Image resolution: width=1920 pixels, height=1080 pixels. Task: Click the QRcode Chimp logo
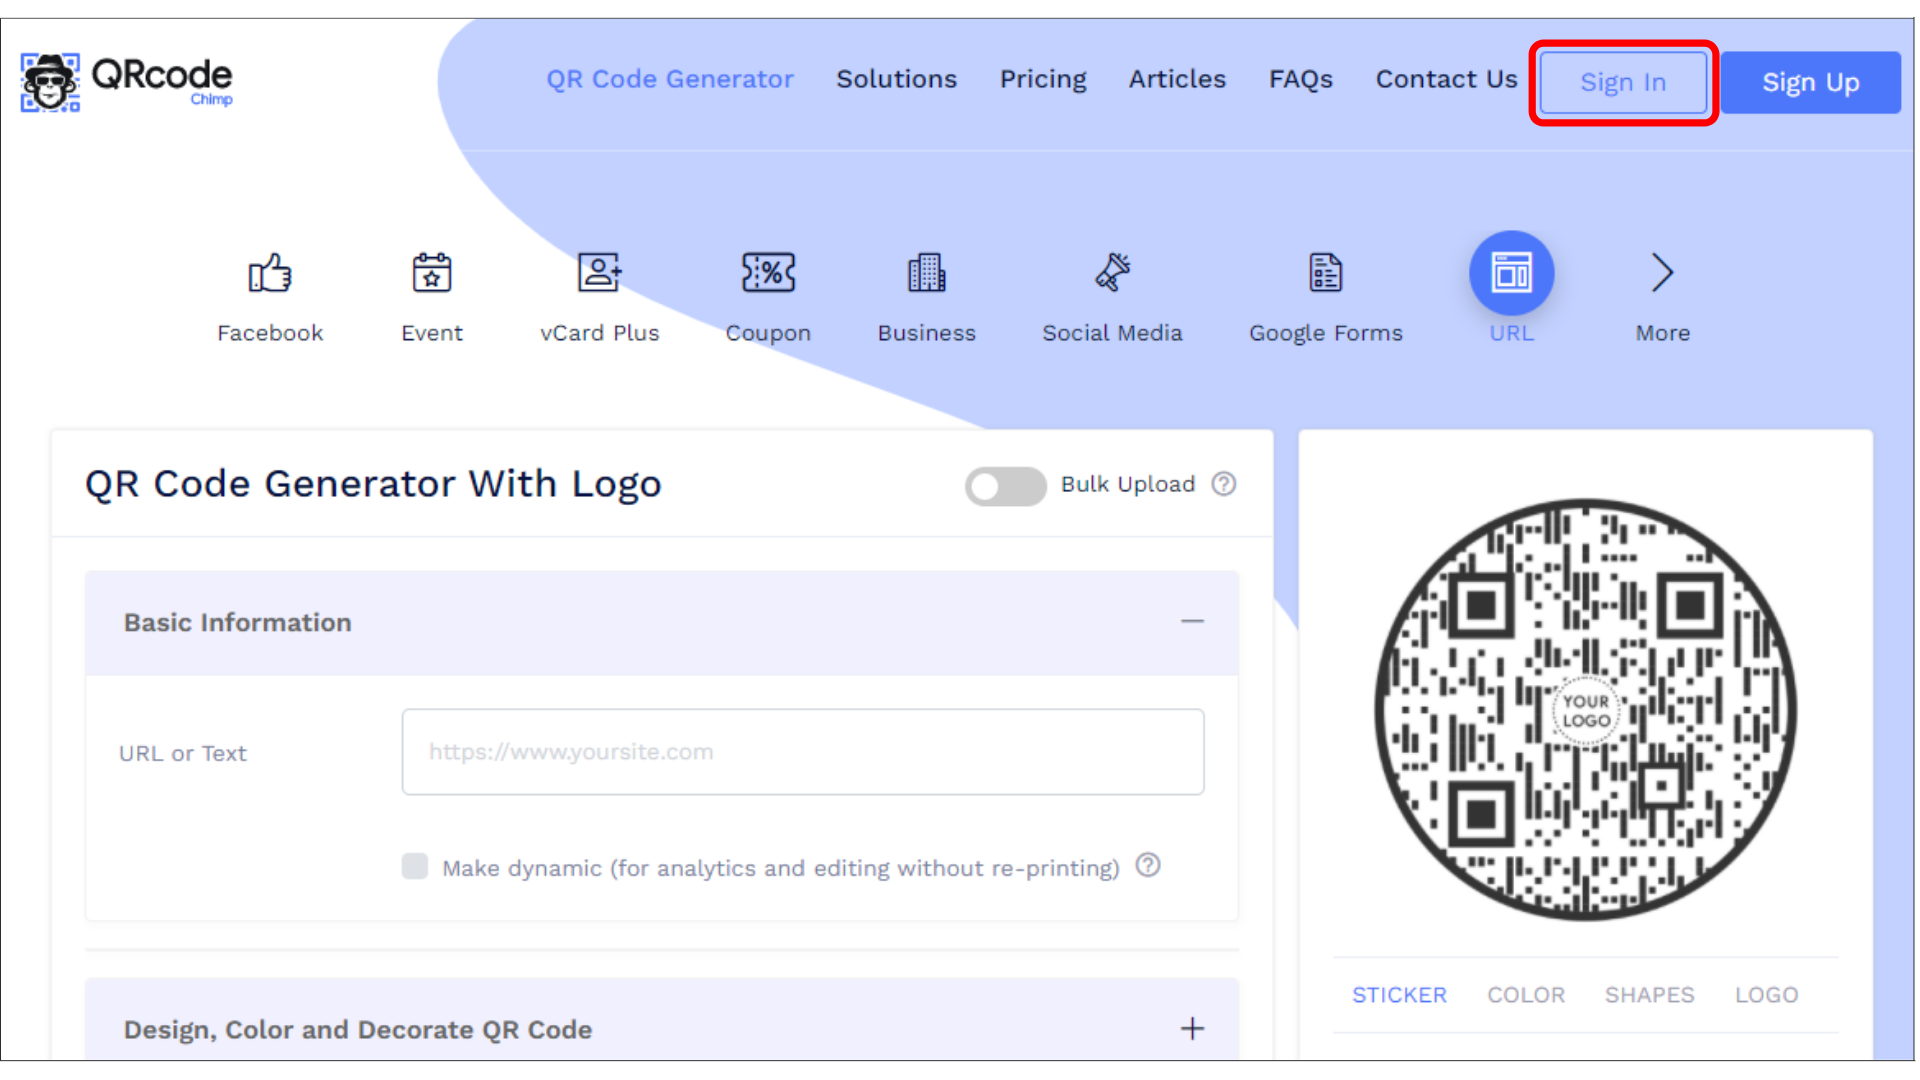click(126, 82)
